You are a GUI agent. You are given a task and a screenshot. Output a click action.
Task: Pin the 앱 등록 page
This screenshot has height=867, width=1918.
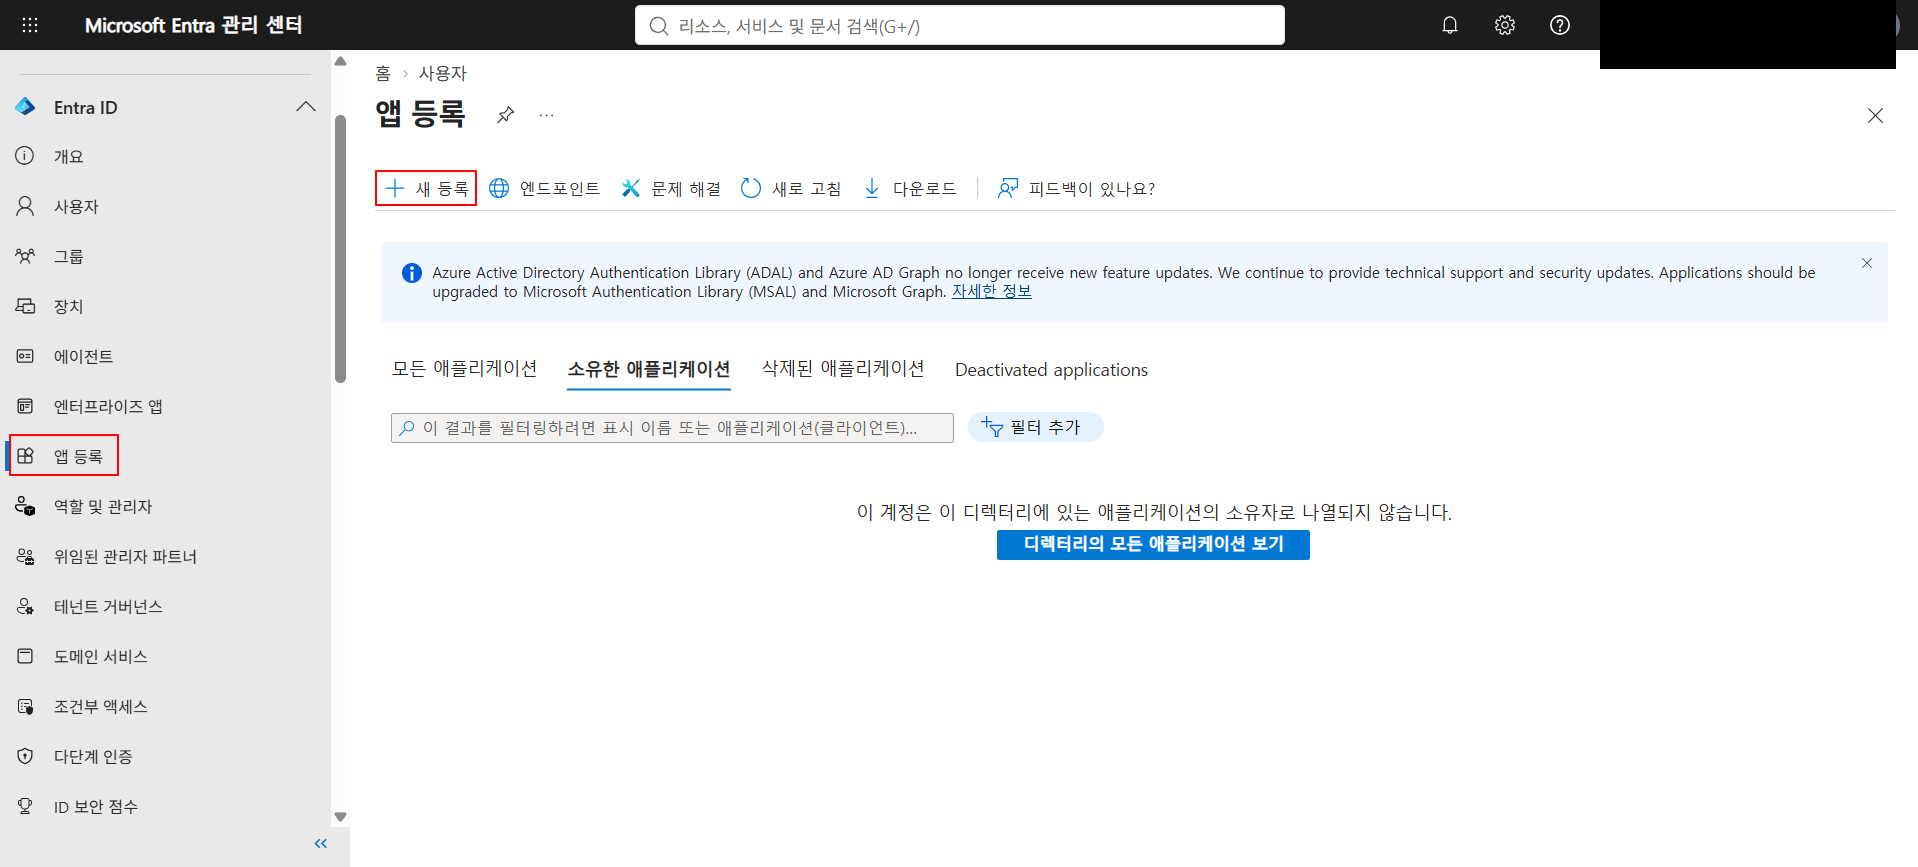[506, 115]
